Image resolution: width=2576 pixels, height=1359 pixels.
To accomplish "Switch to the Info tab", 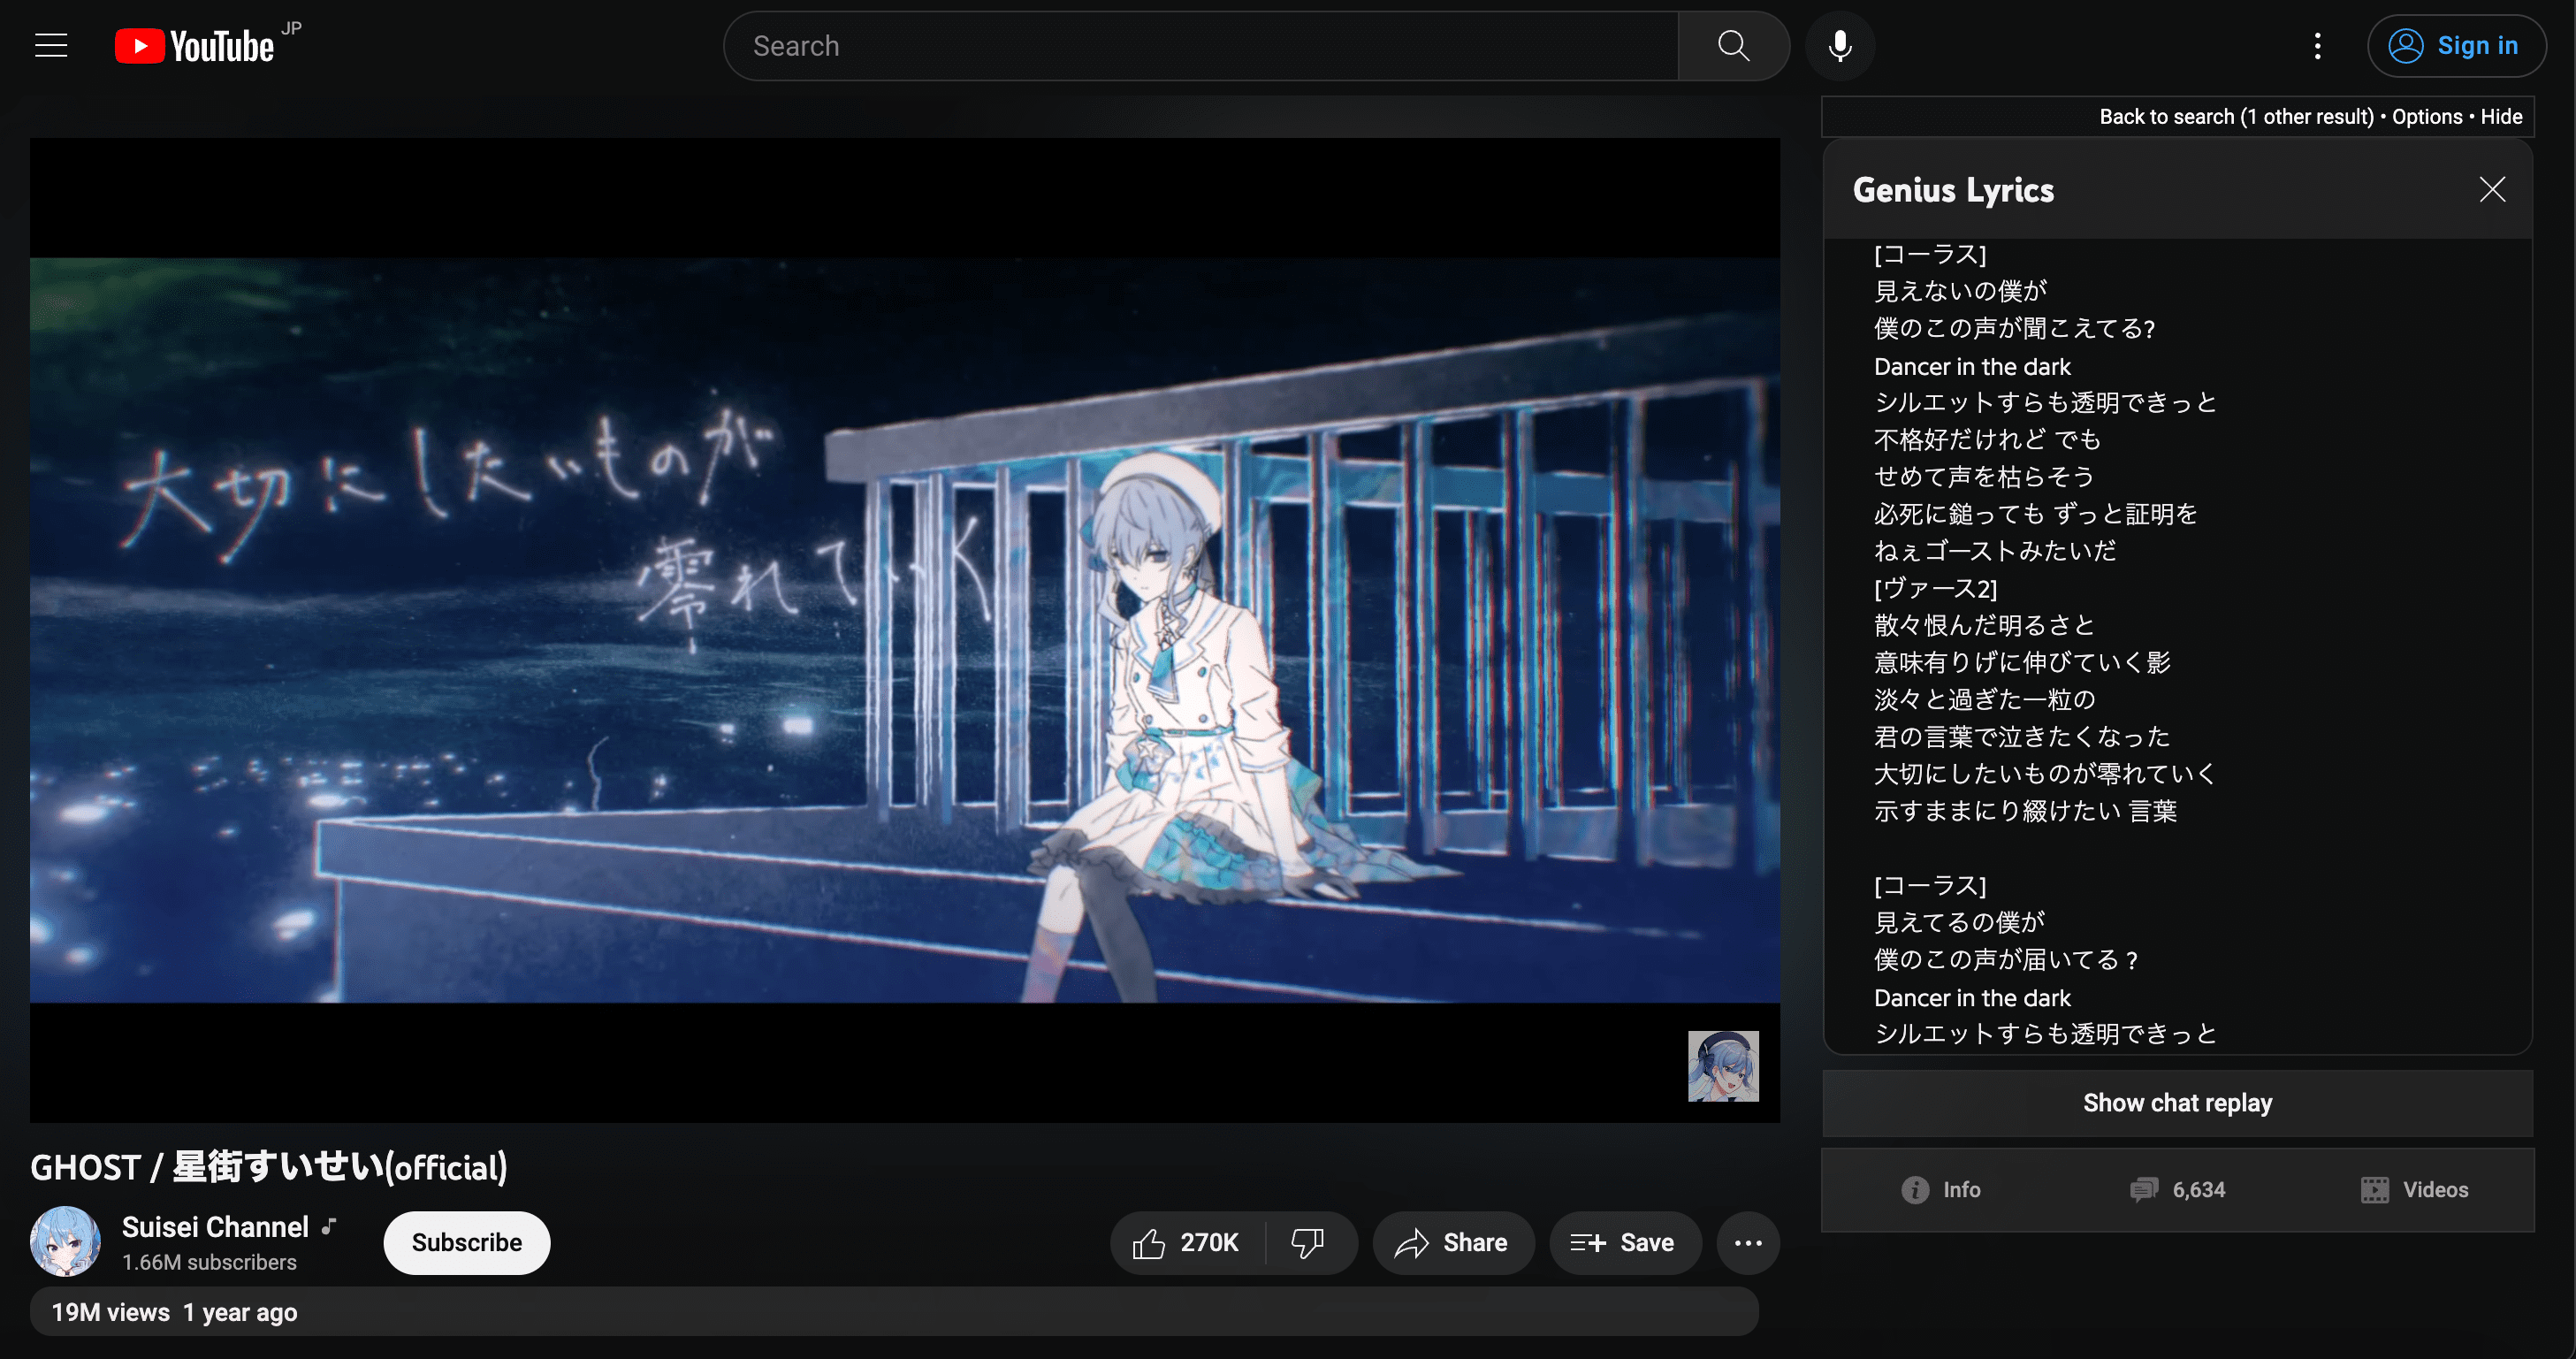I will click(x=1940, y=1190).
